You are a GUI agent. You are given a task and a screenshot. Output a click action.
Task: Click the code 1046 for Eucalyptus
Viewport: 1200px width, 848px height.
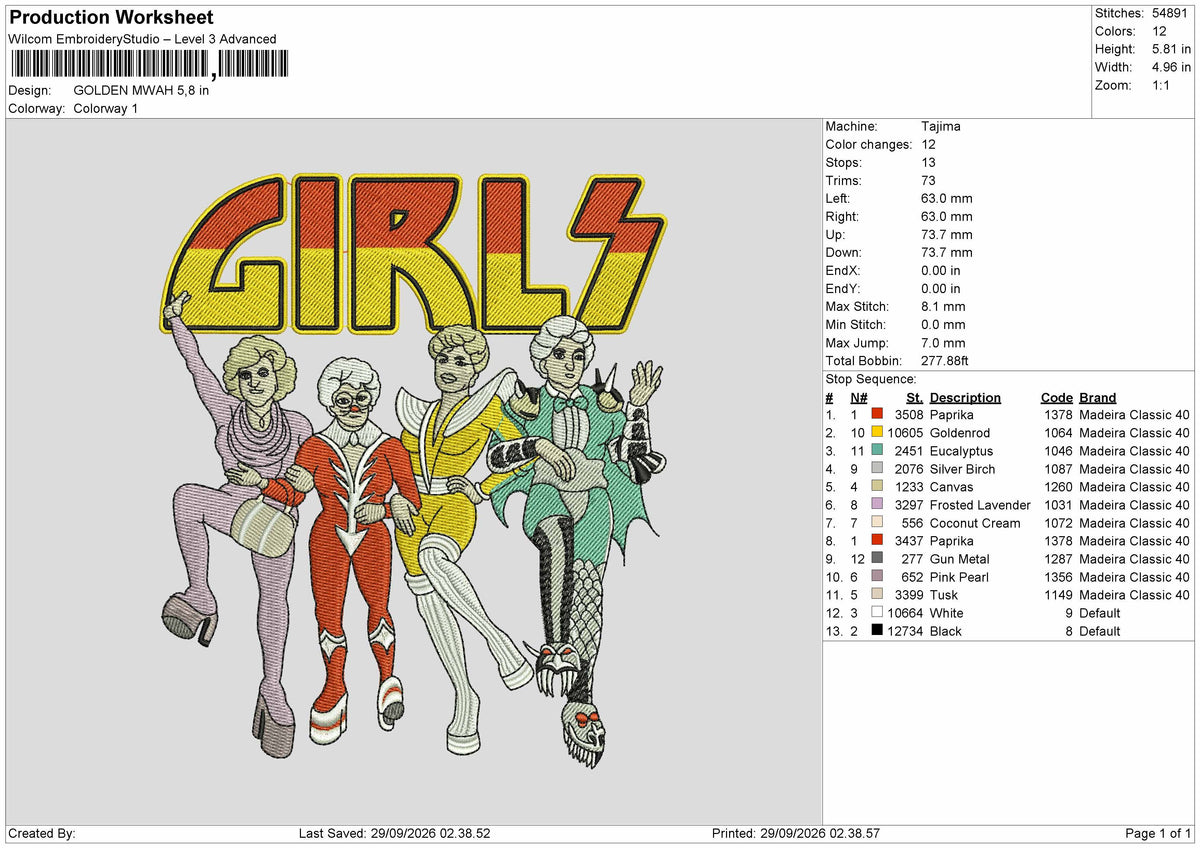point(1056,450)
